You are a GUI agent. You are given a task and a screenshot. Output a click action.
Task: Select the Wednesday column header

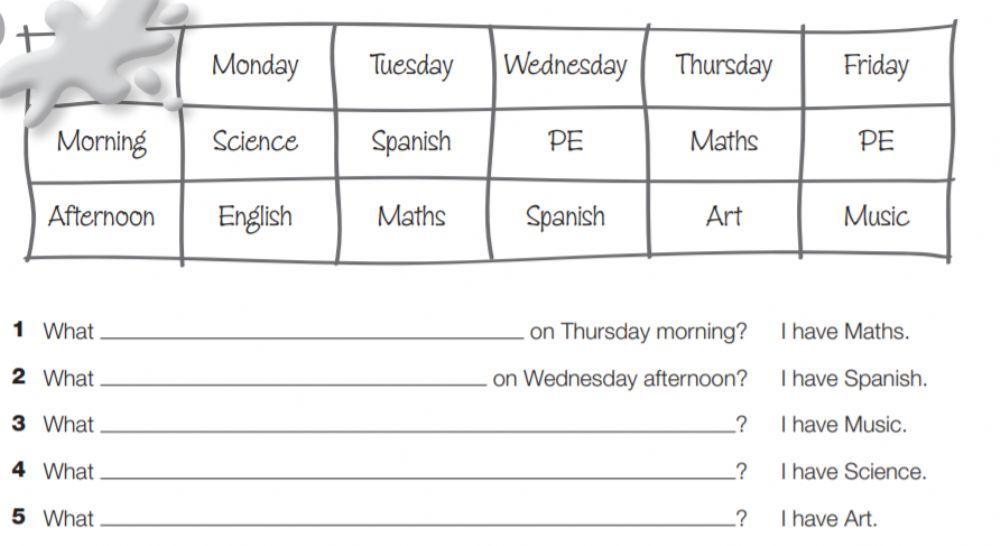tap(565, 66)
